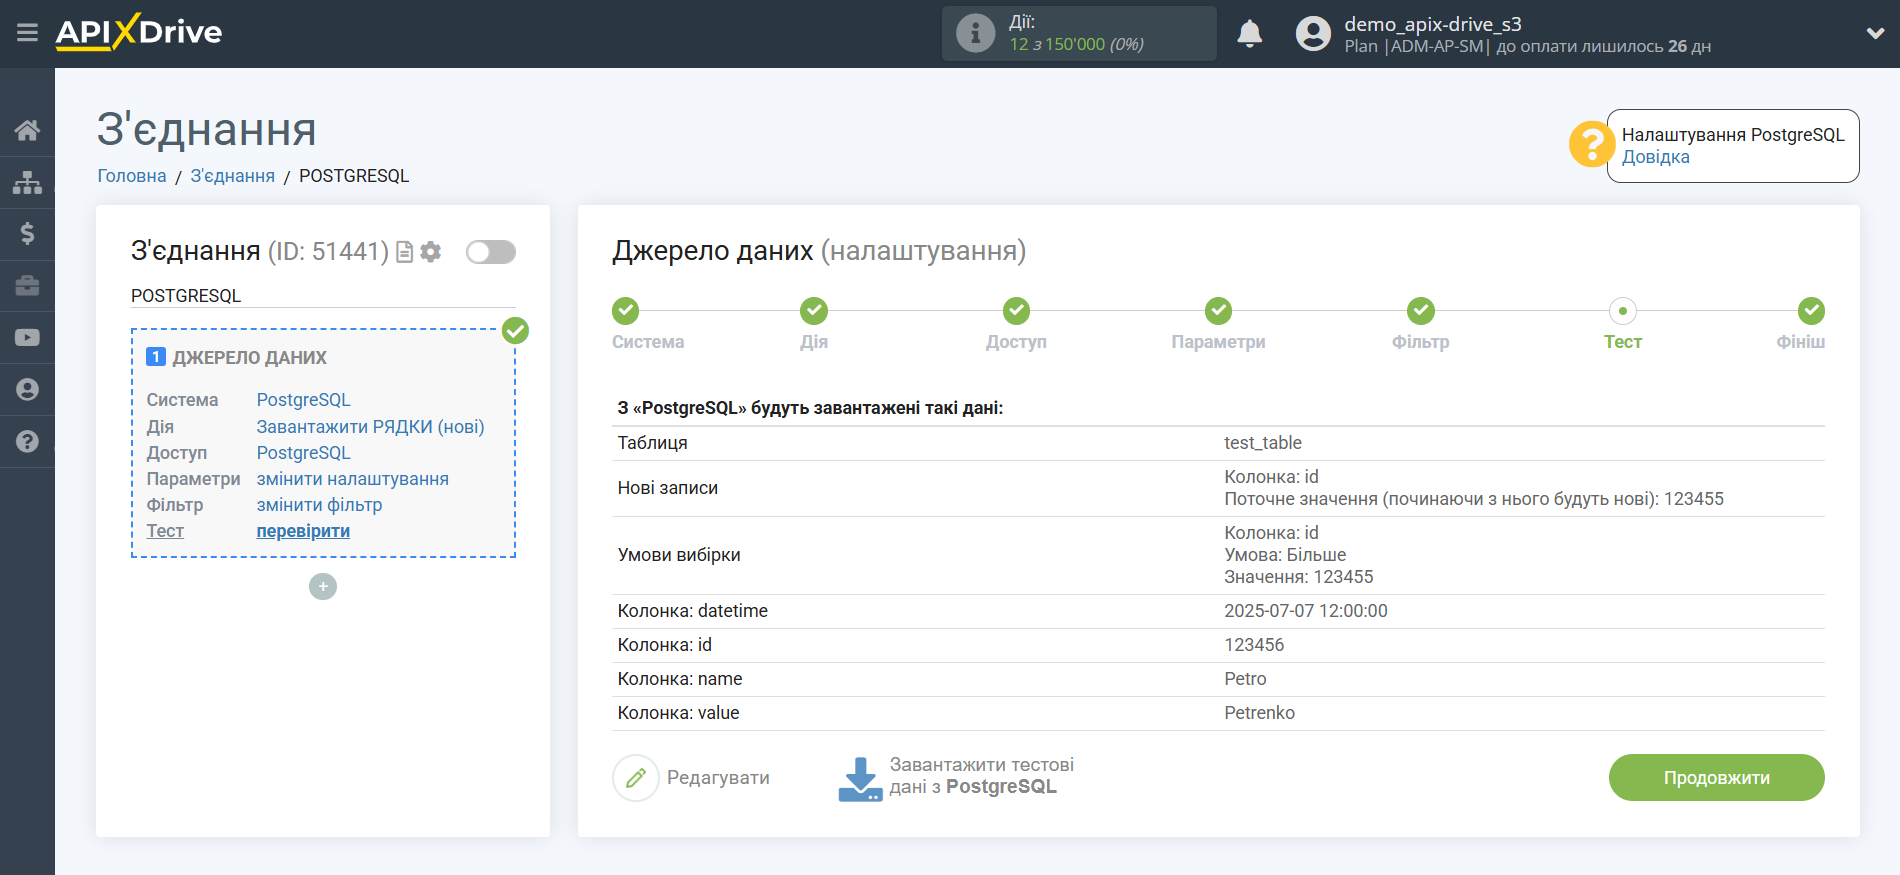Click the ApiX-Drive logo
The image size is (1900, 875).
(139, 32)
